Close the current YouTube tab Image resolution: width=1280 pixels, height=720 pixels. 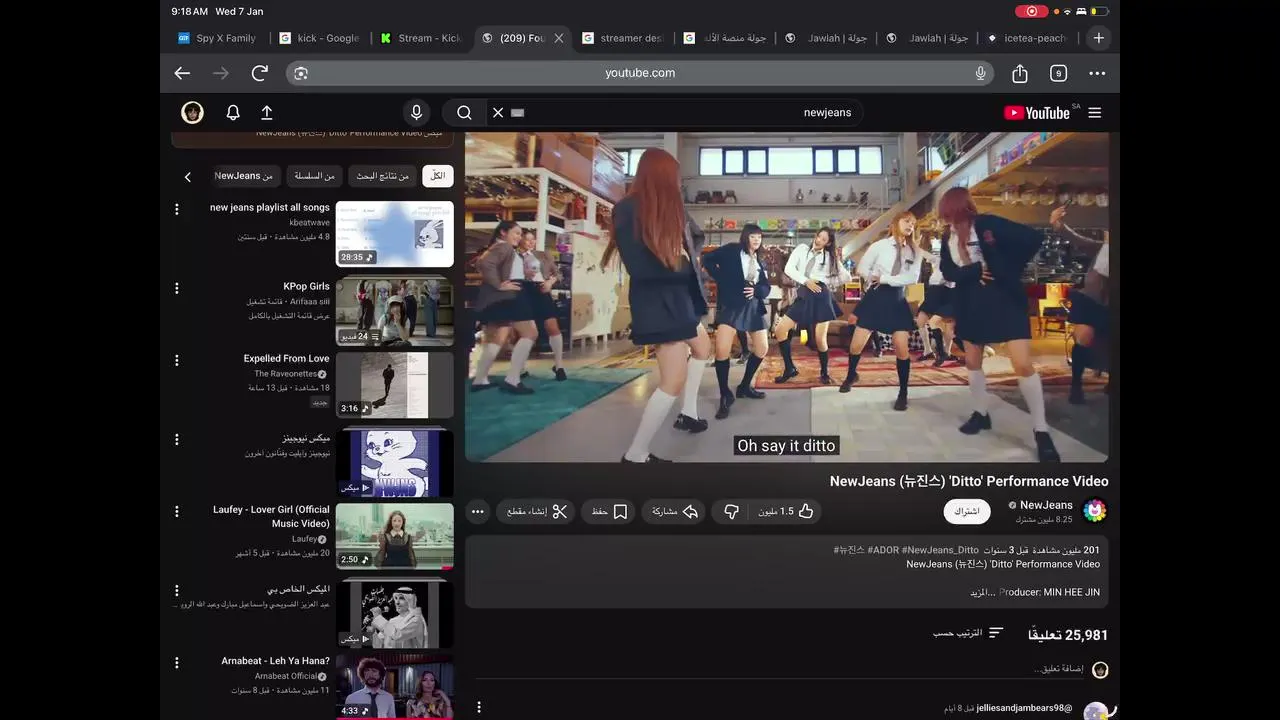coord(559,38)
